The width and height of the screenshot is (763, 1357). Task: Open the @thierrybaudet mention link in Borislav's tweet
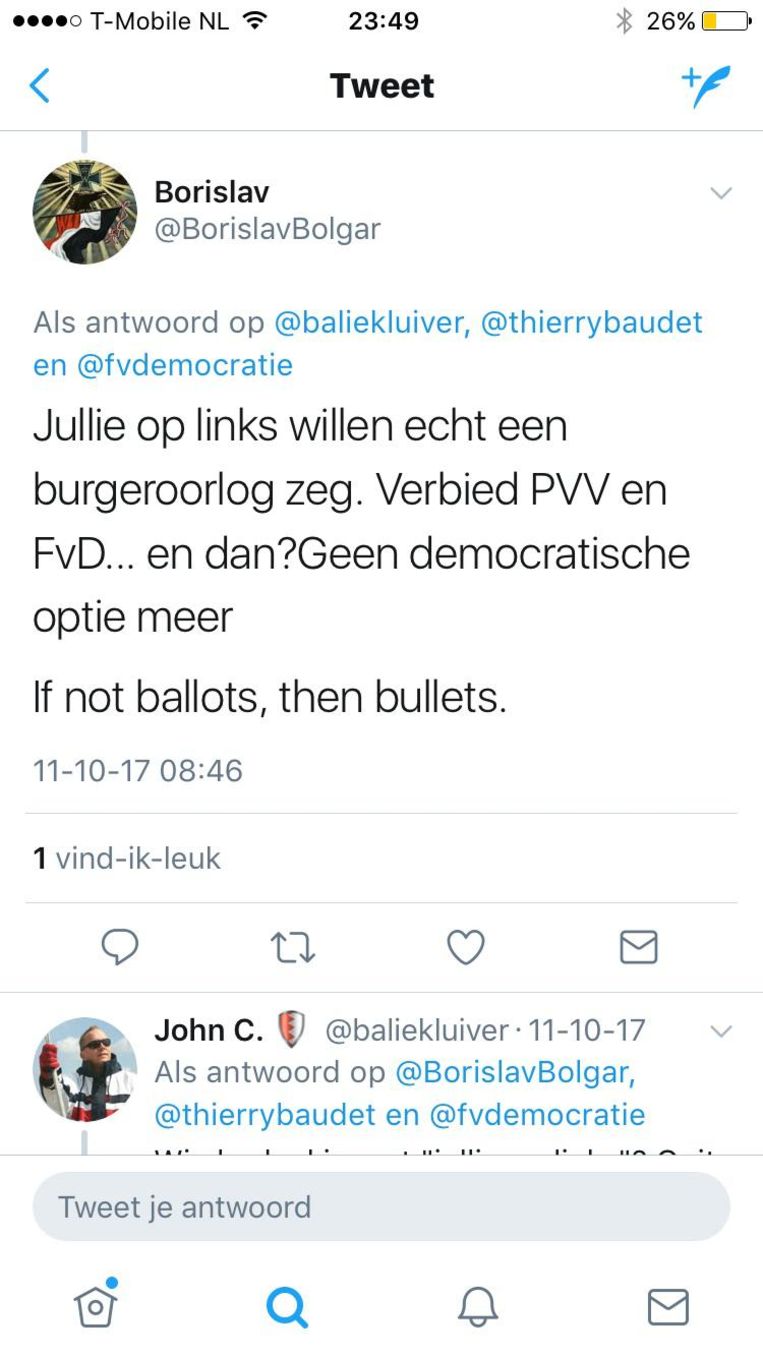[592, 323]
